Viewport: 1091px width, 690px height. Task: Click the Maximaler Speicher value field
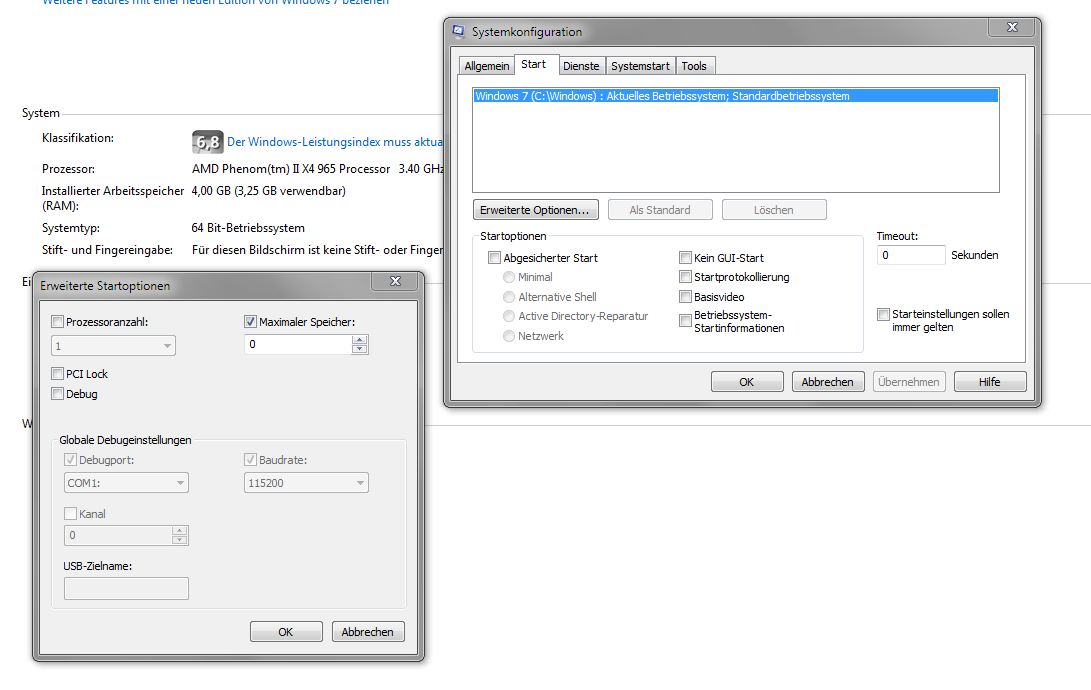pyautogui.click(x=298, y=344)
